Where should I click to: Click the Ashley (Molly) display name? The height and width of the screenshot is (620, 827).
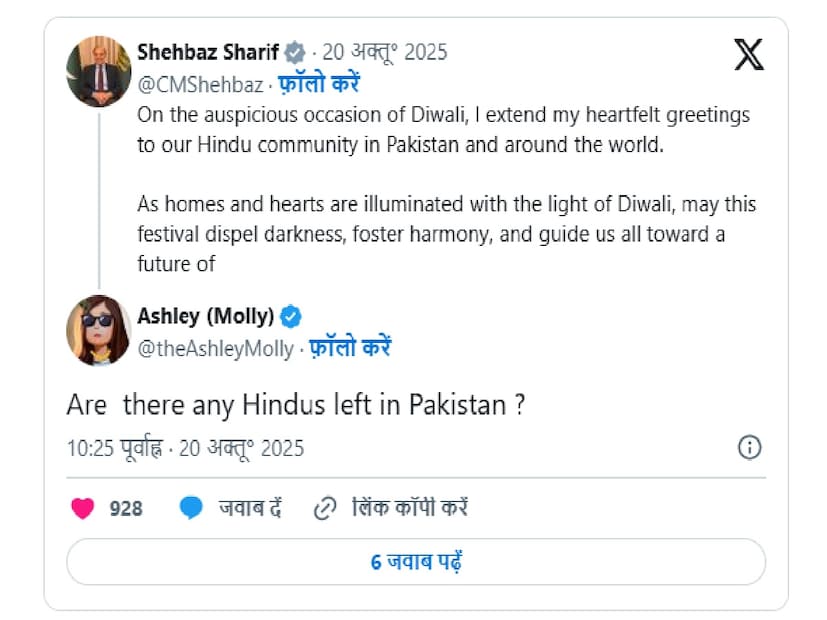[x=205, y=317]
